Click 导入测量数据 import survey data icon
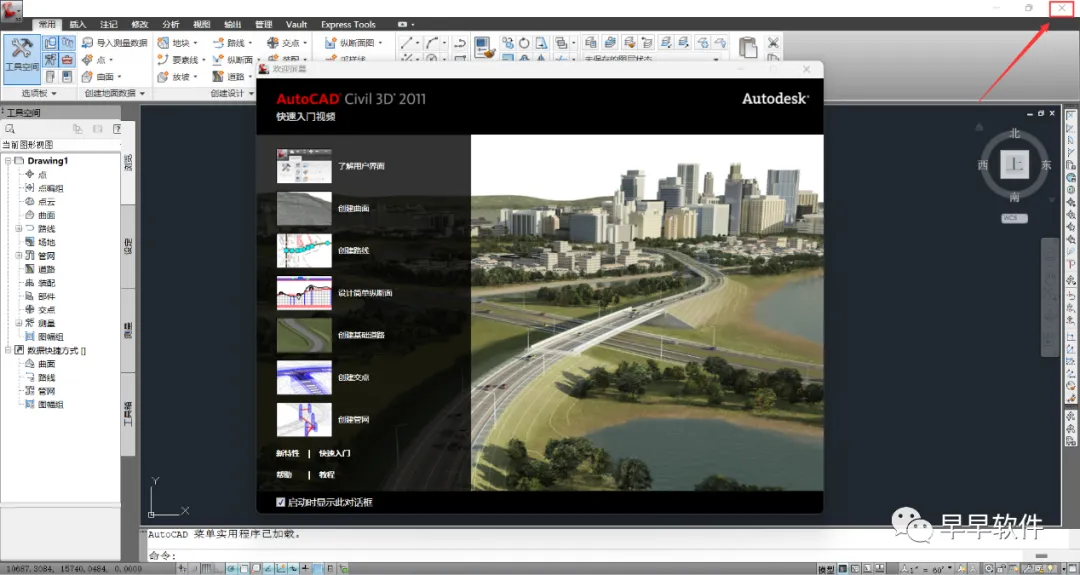Screen dimensions: 1080x575 88,43
